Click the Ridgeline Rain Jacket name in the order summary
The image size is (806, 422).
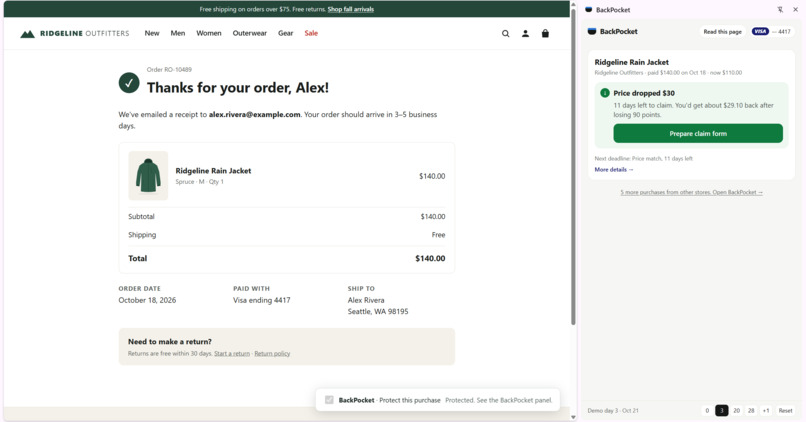tap(213, 171)
